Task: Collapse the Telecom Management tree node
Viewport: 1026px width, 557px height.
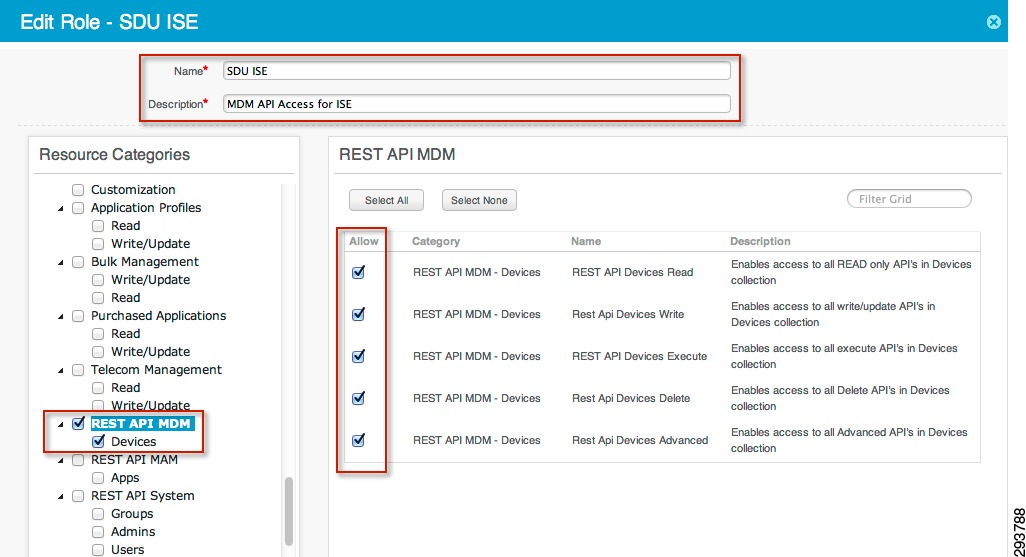Action: tap(61, 370)
